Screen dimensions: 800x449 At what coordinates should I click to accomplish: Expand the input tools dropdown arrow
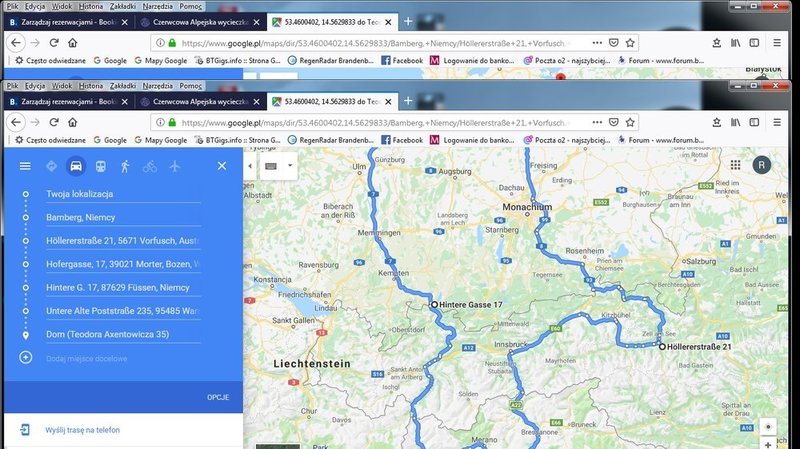pos(290,165)
